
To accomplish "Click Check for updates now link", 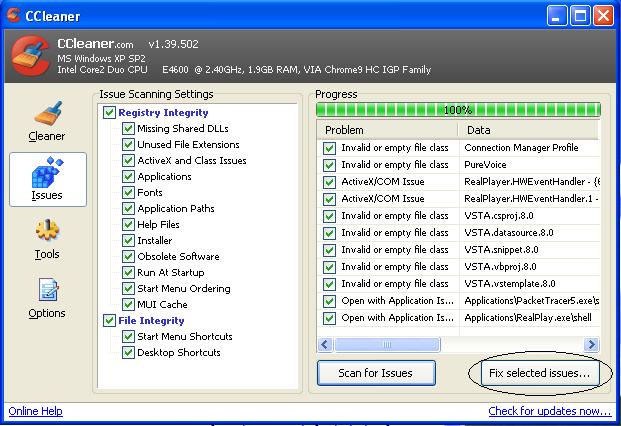I will pyautogui.click(x=549, y=411).
